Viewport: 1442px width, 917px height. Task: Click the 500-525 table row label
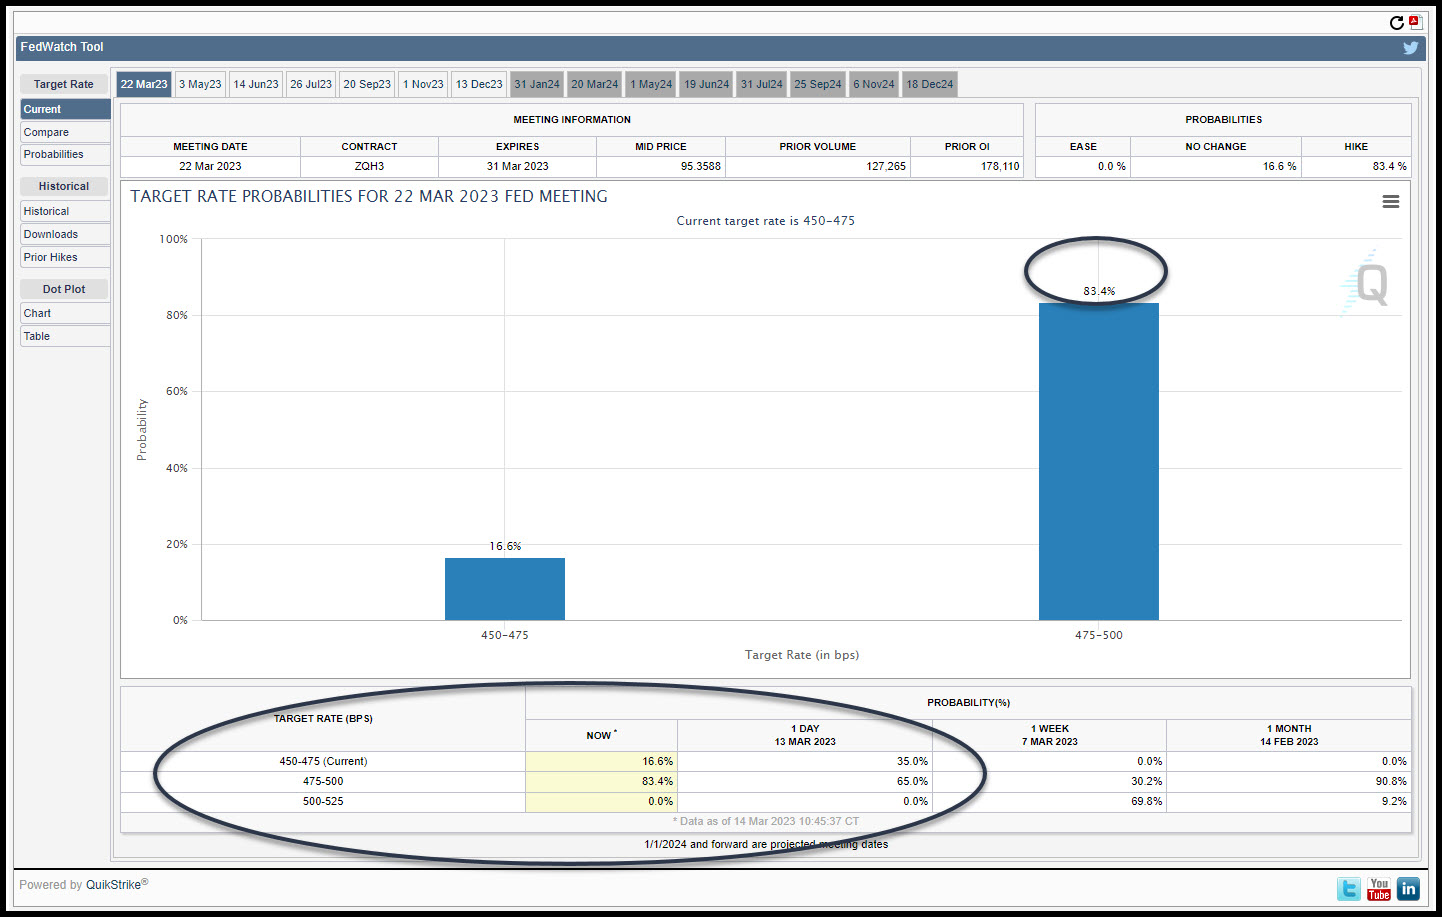(323, 801)
